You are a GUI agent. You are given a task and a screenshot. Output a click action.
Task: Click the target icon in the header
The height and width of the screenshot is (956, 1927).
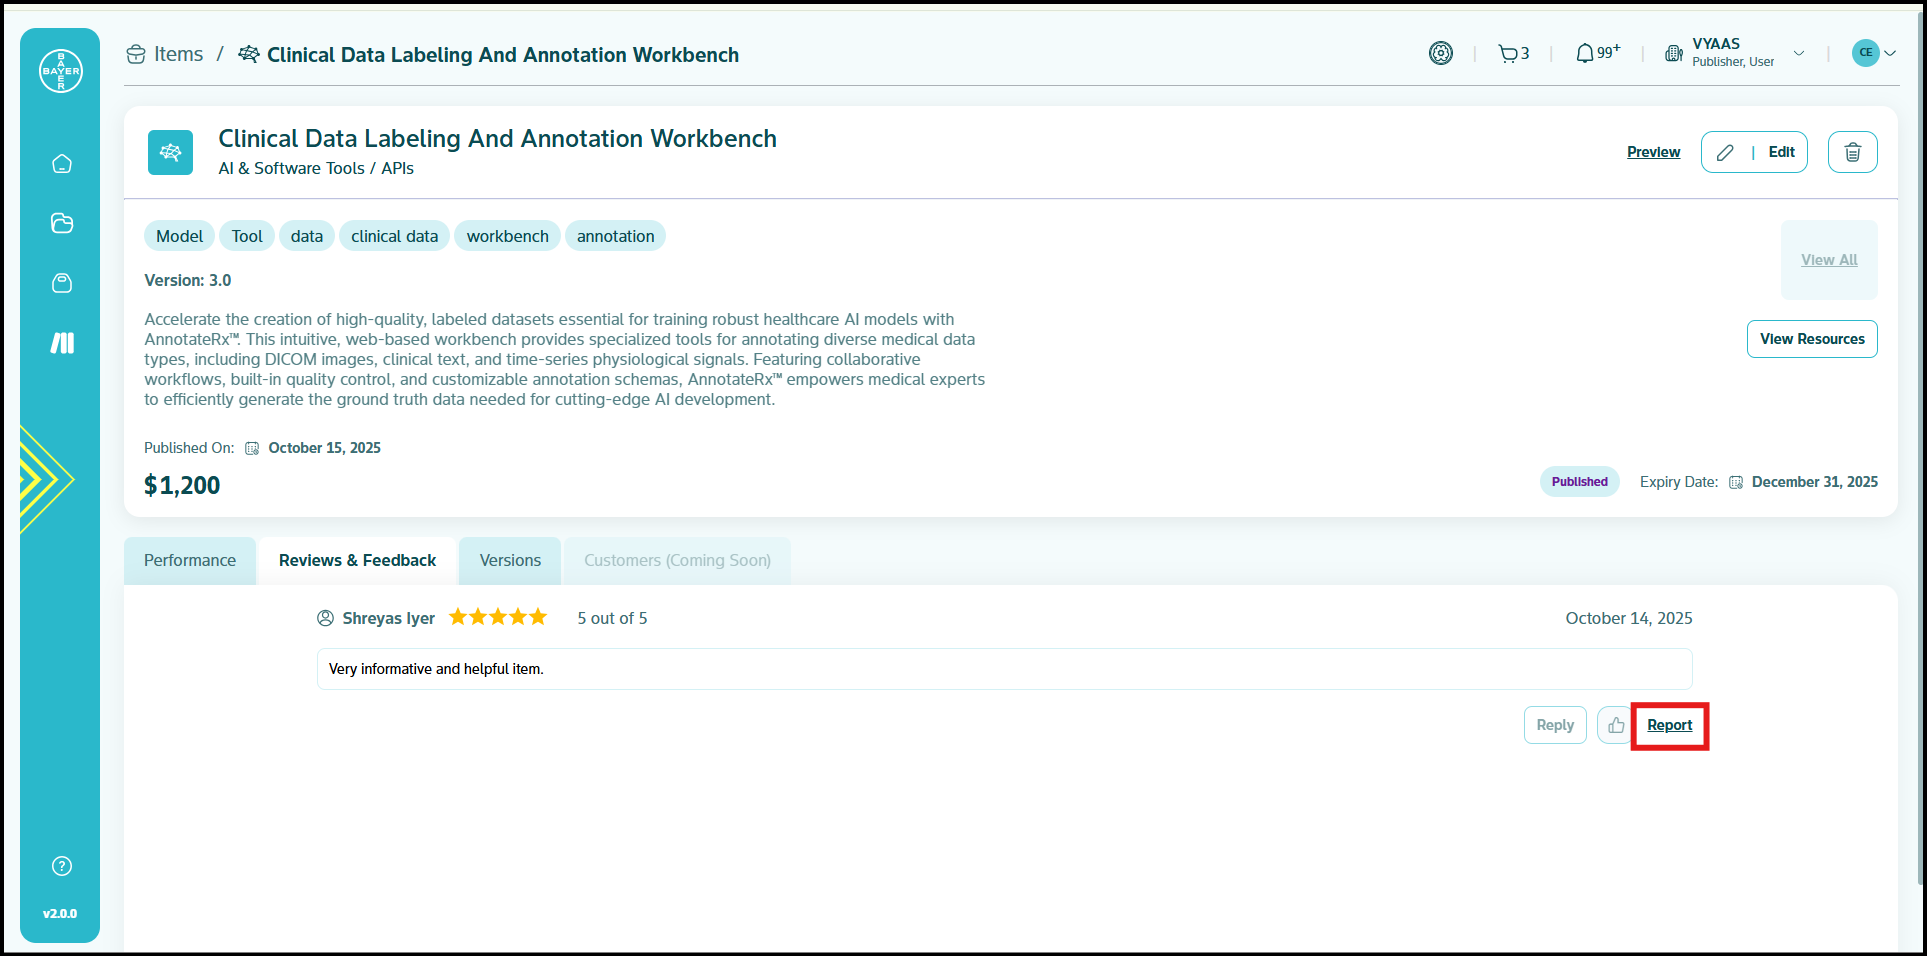pyautogui.click(x=1440, y=54)
